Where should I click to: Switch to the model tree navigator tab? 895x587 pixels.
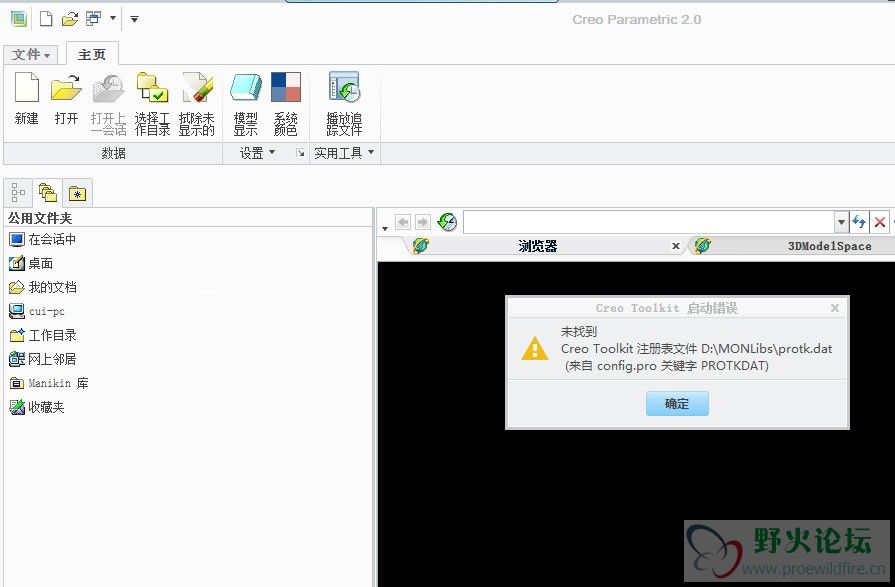(x=18, y=193)
